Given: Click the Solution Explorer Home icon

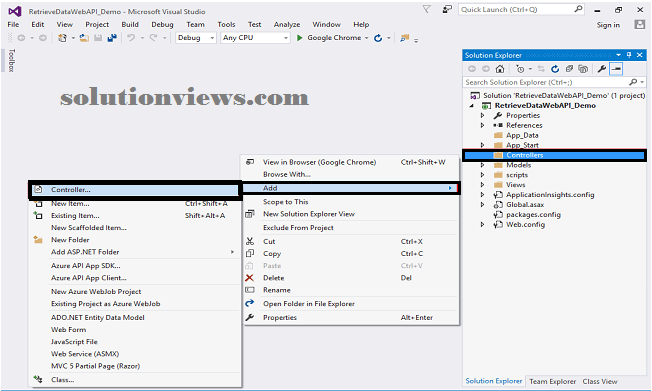Looking at the screenshot, I should 500,69.
